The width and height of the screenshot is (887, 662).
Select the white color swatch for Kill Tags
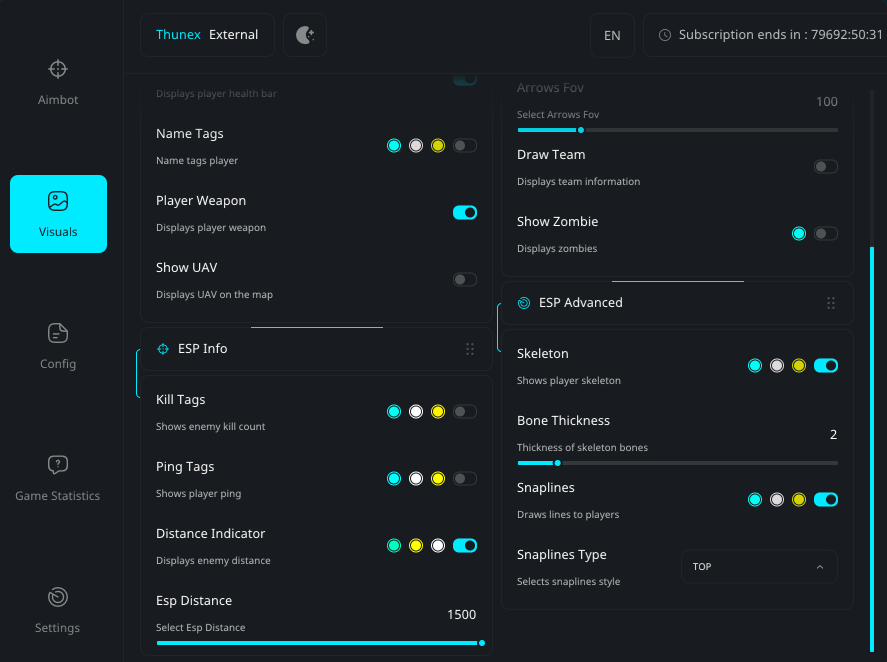pyautogui.click(x=416, y=412)
